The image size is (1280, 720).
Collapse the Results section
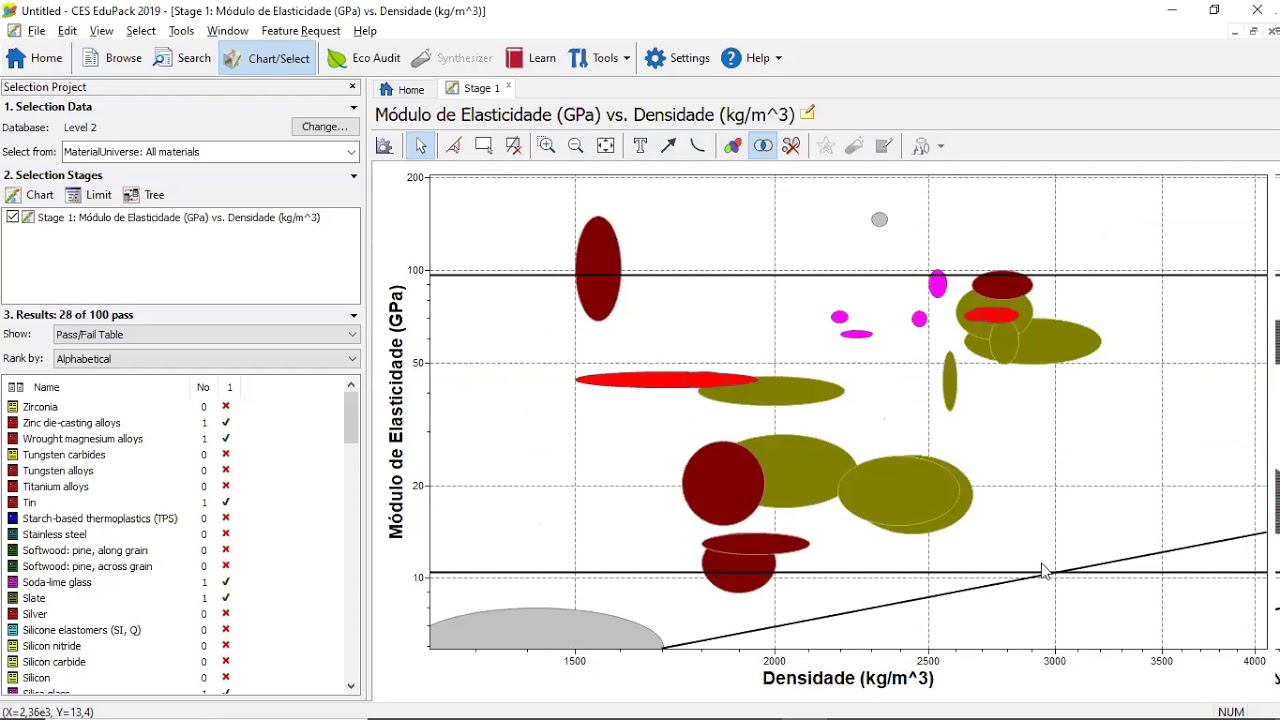tap(353, 315)
